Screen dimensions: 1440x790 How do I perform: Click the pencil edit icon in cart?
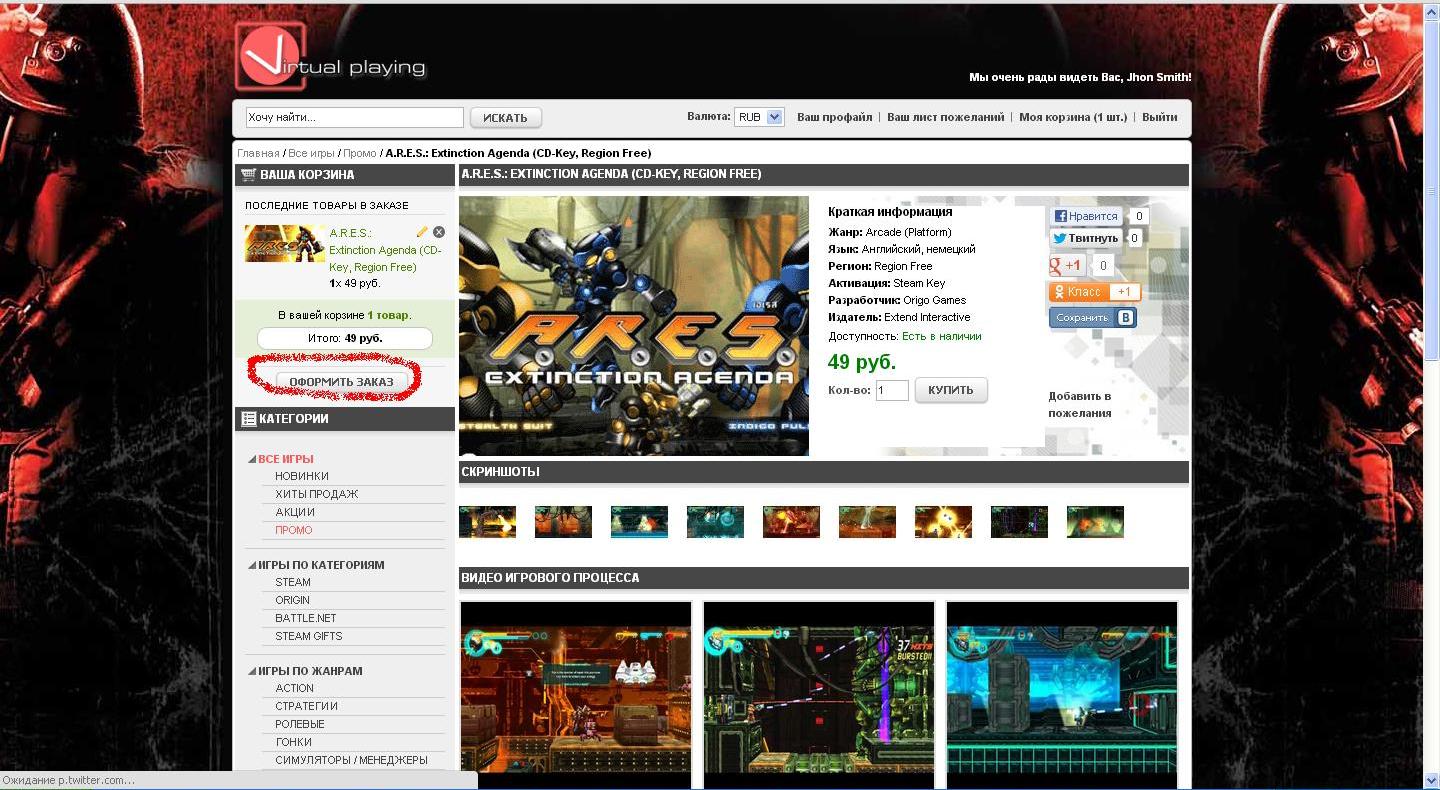point(422,232)
